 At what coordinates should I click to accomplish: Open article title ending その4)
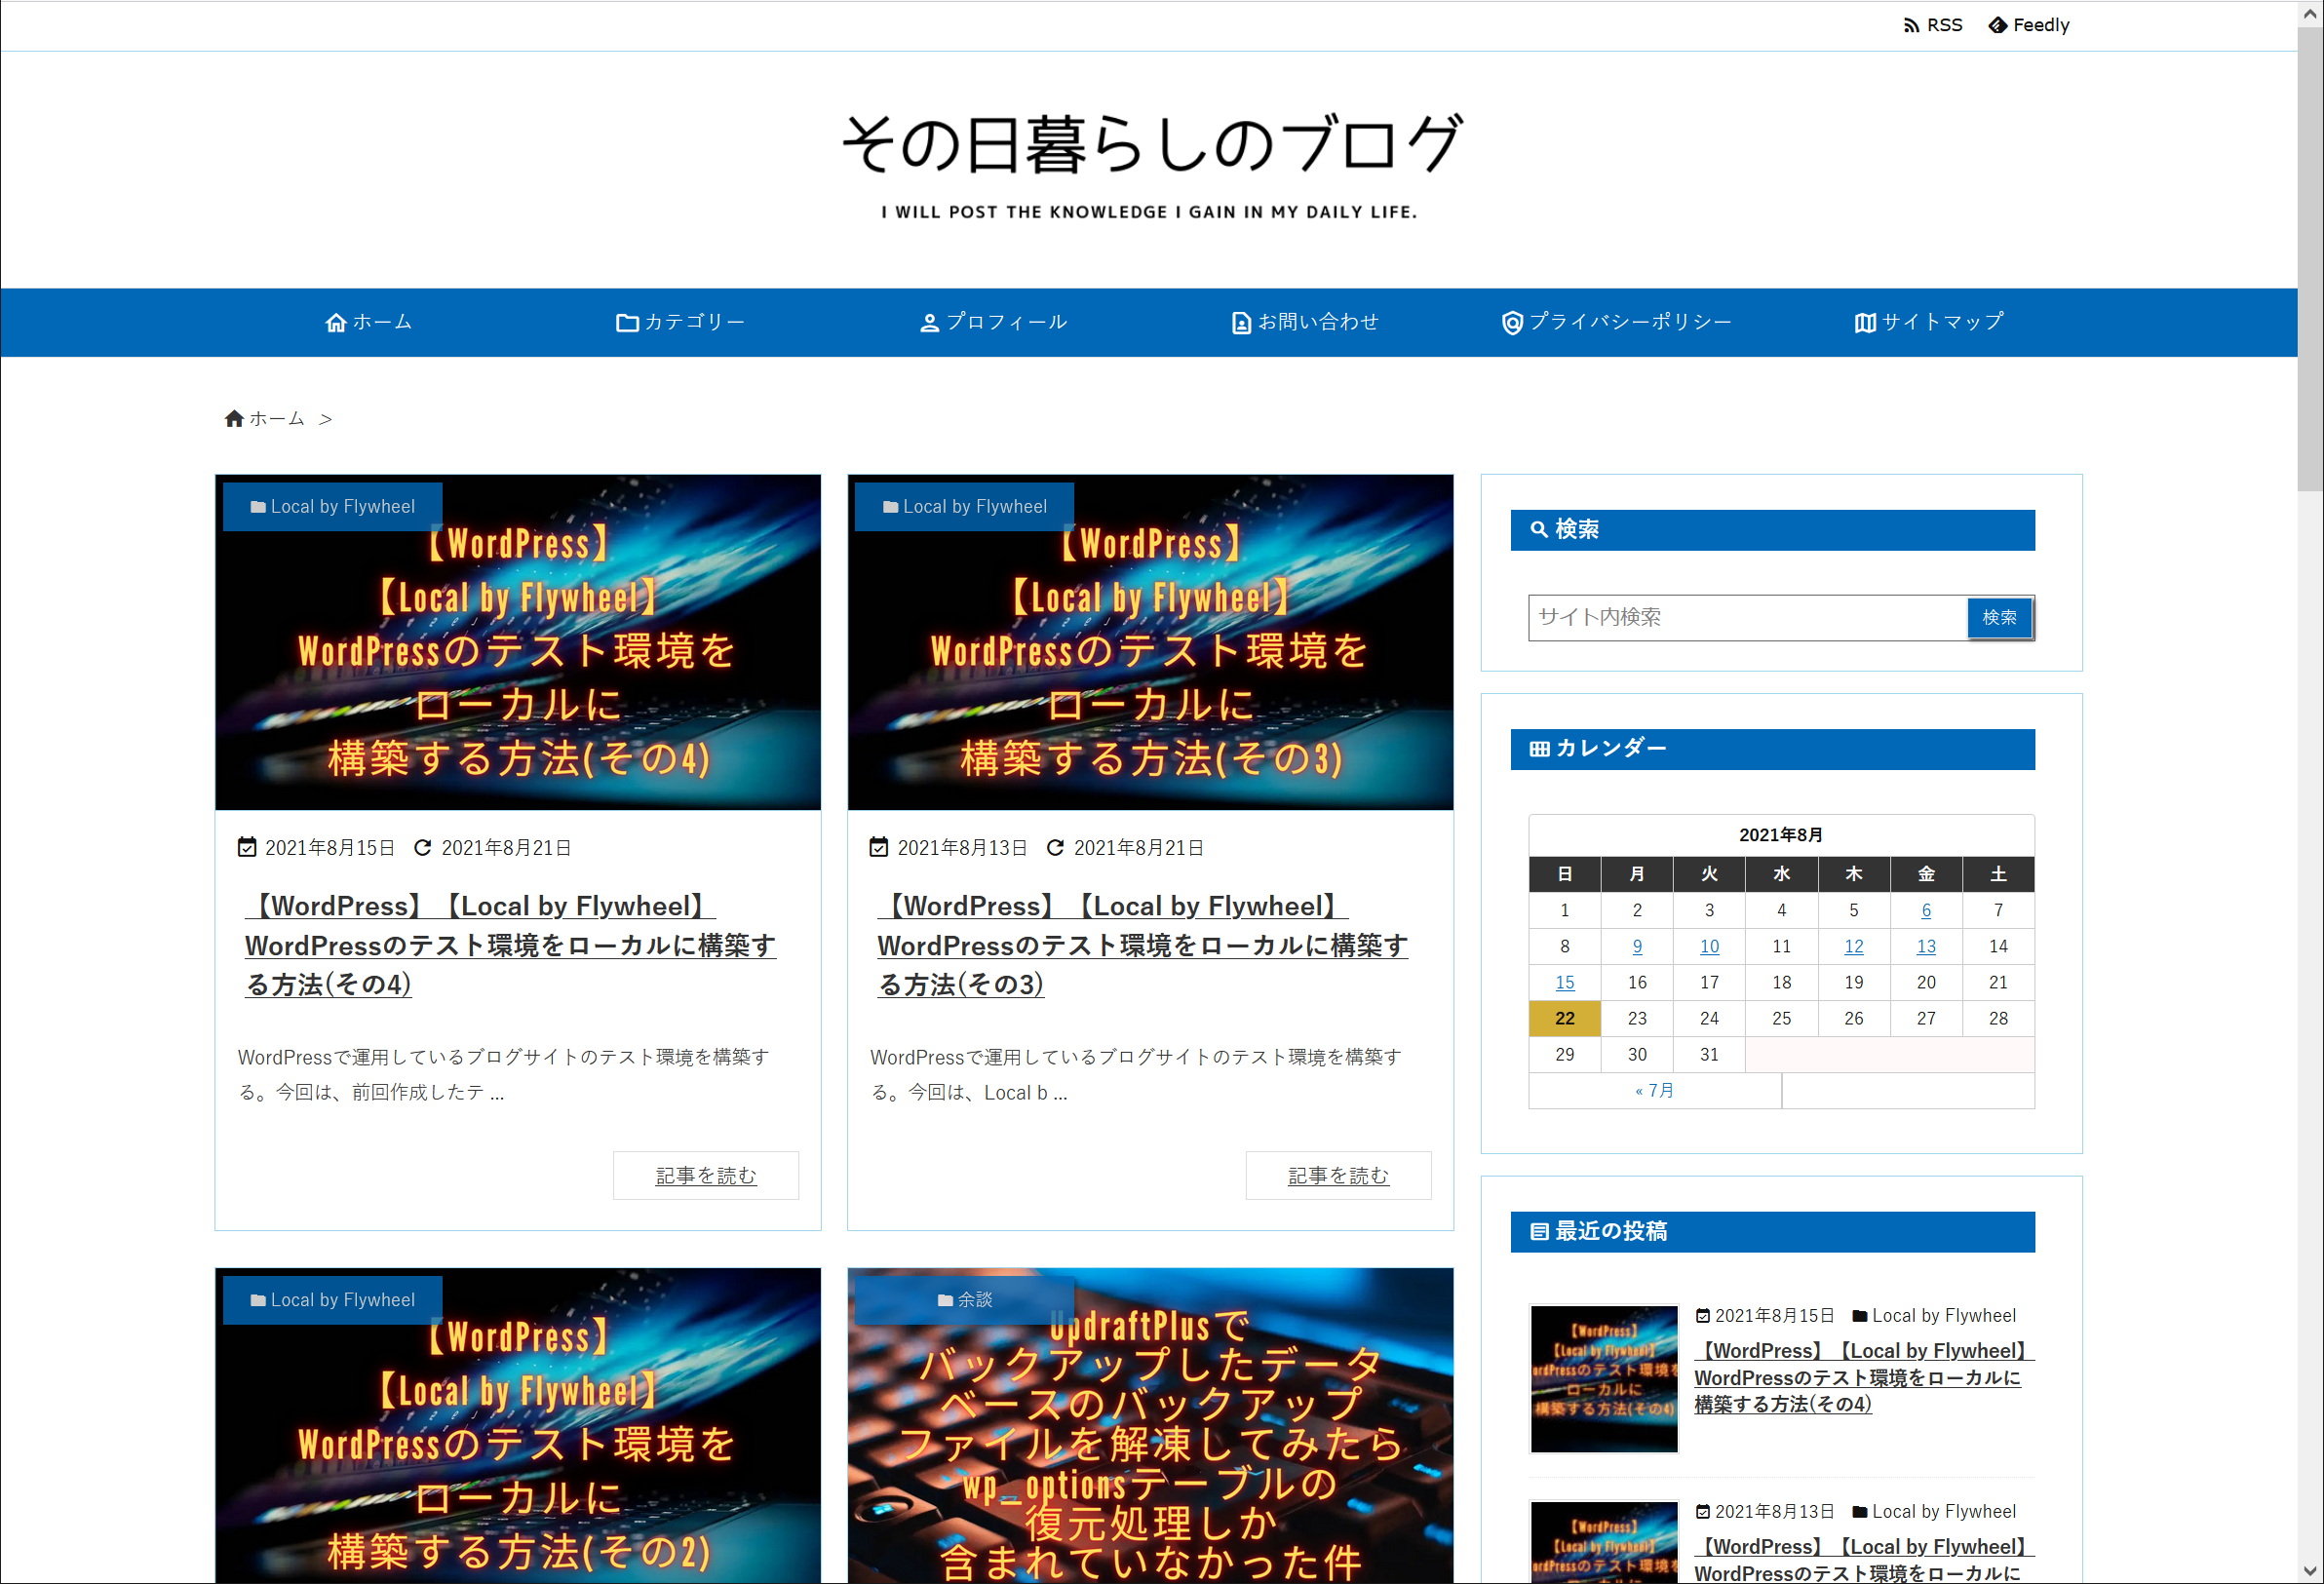click(510, 945)
